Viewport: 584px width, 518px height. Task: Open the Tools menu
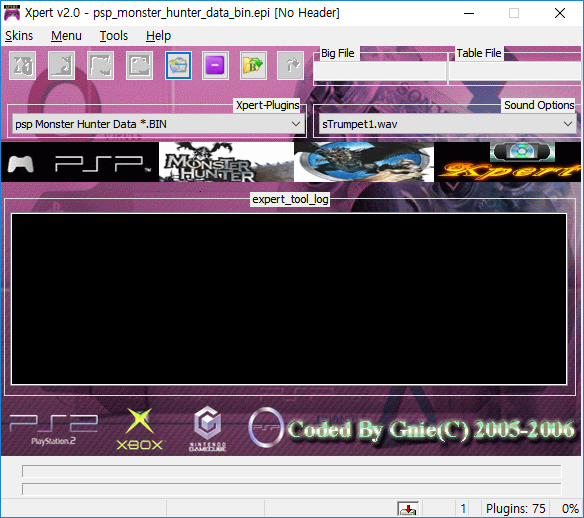(114, 36)
